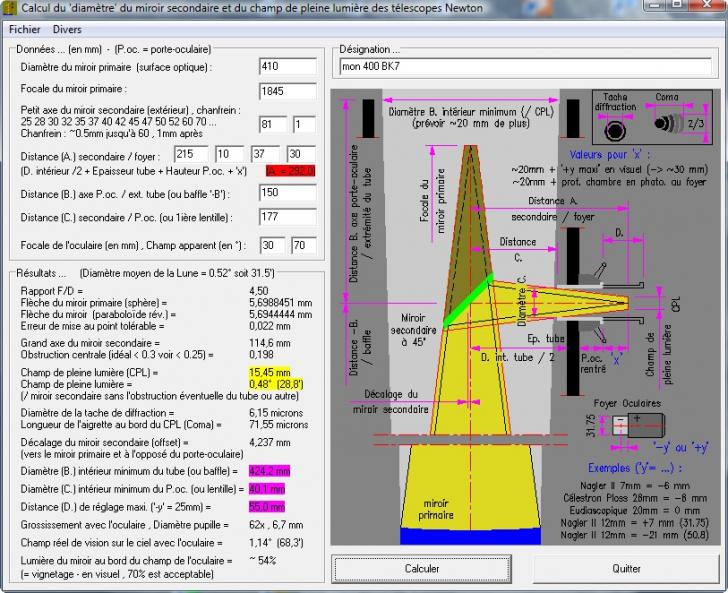Click the 'Nagler II 7mm = -6 mm' example line
The height and width of the screenshot is (593, 728).
[635, 486]
